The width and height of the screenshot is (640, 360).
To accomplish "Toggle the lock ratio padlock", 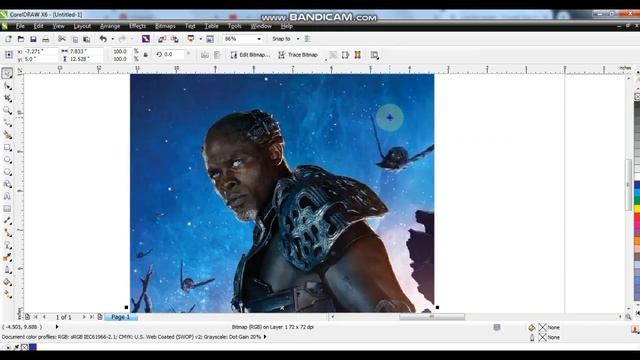I will pos(146,55).
